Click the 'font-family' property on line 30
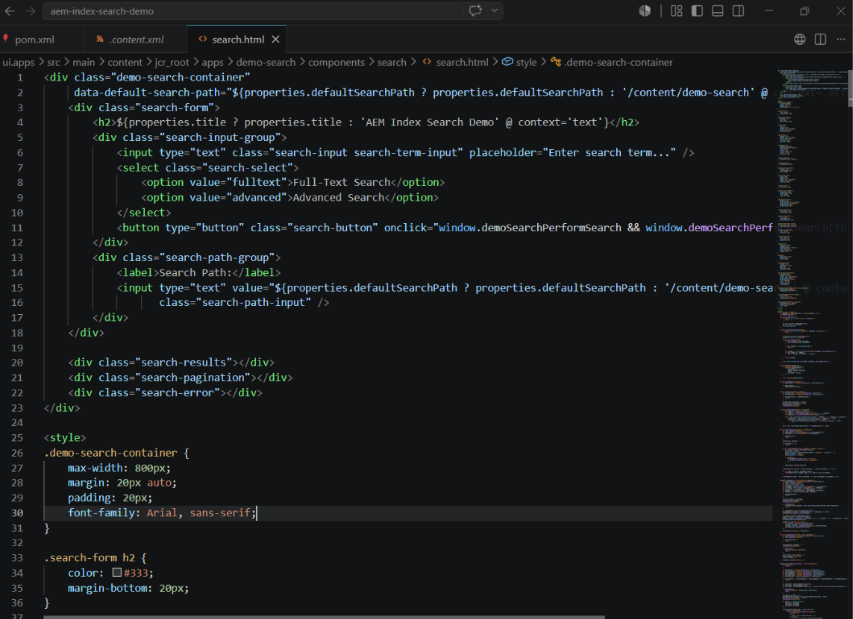Image resolution: width=853 pixels, height=619 pixels. tap(101, 512)
